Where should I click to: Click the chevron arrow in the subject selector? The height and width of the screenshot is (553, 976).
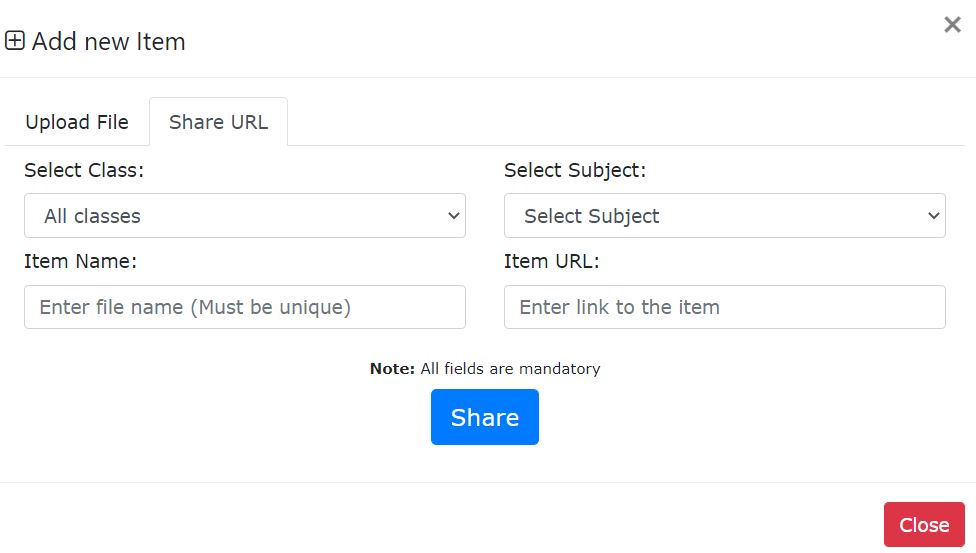(x=933, y=216)
